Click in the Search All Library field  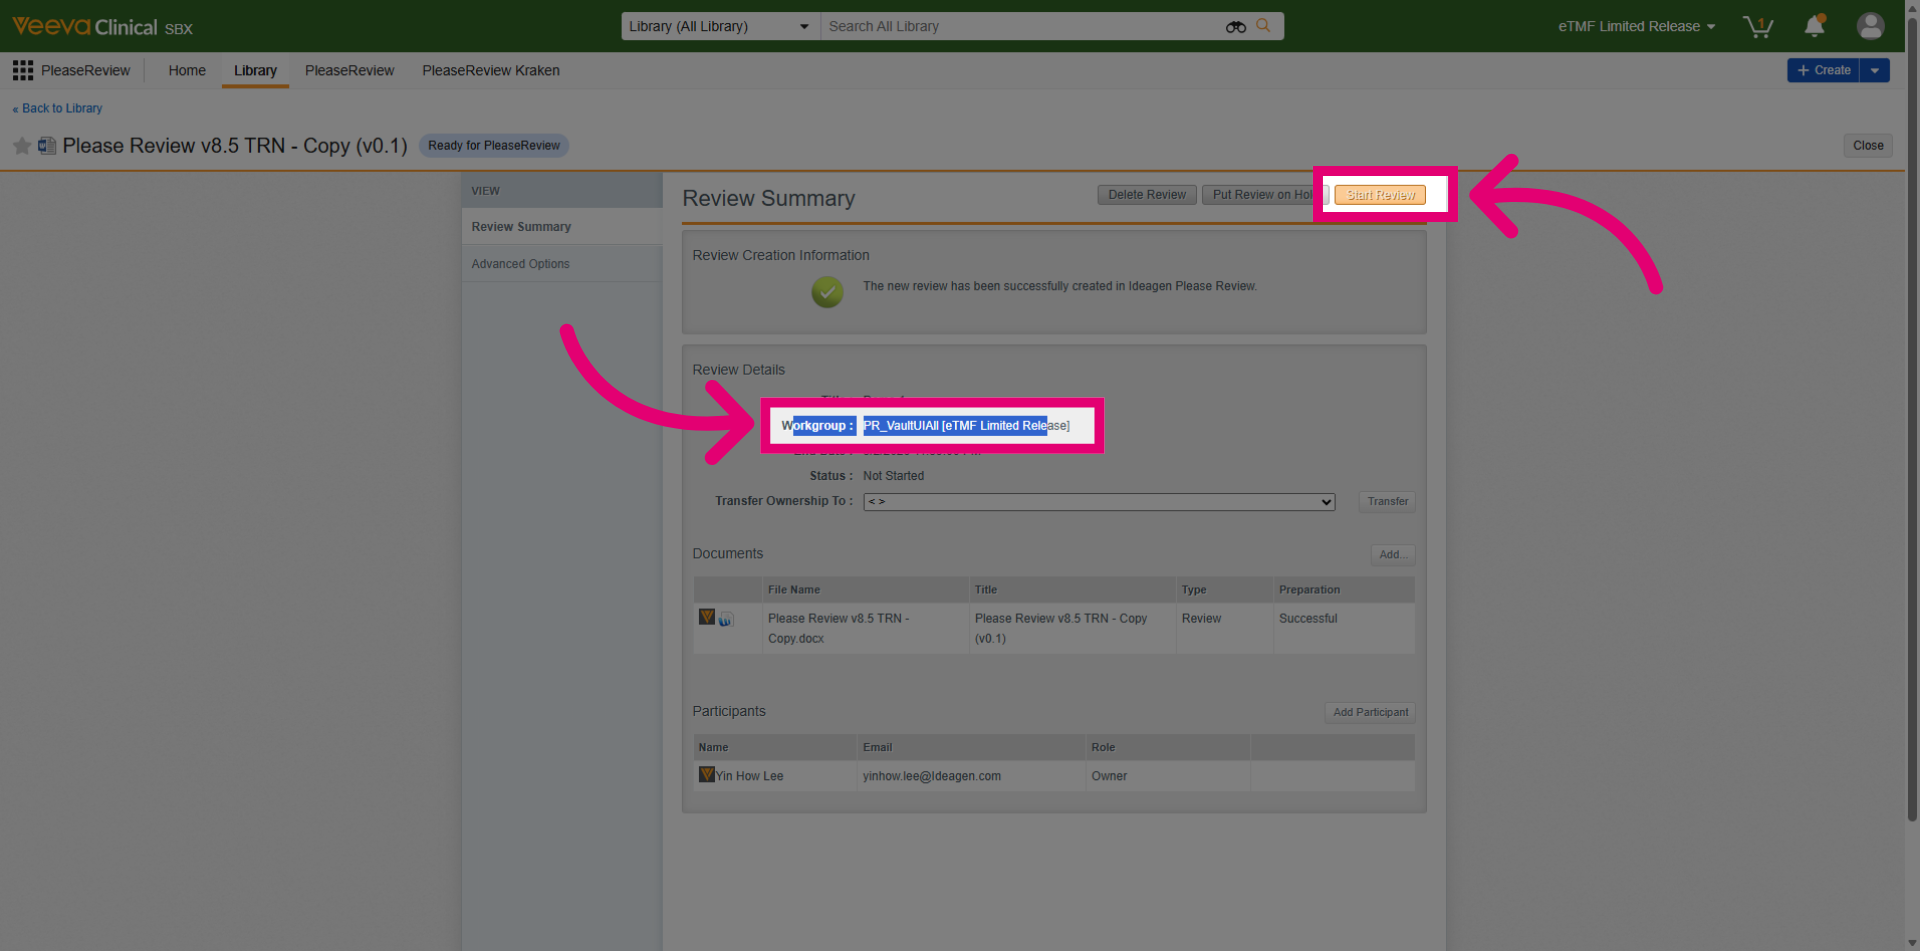click(1020, 26)
